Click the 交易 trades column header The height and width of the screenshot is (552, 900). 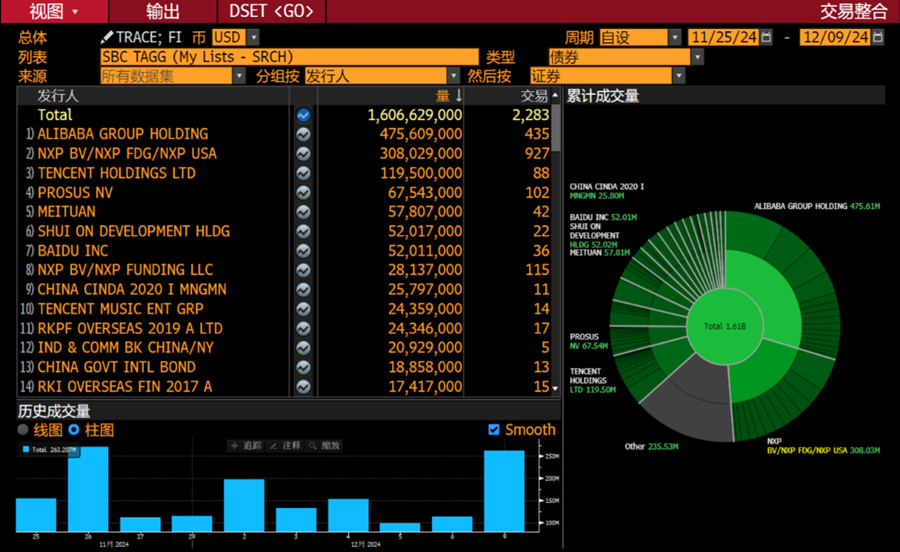tap(534, 96)
